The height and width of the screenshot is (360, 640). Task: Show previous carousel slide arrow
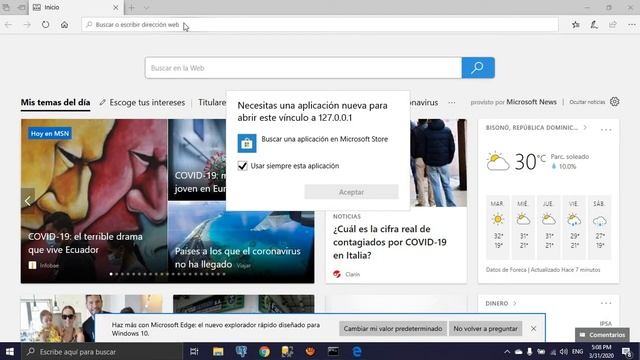tap(28, 201)
